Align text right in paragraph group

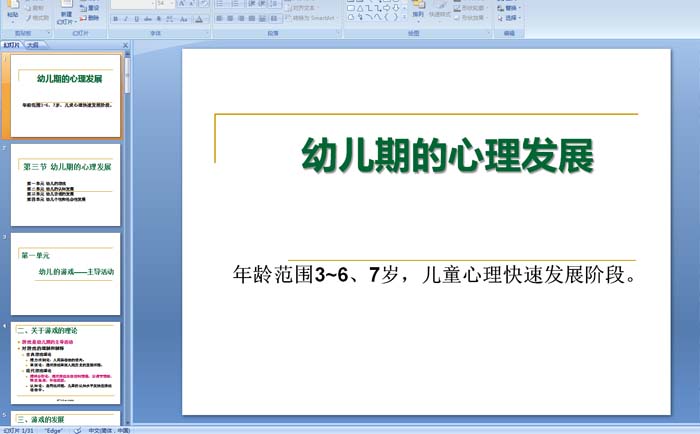tap(241, 18)
